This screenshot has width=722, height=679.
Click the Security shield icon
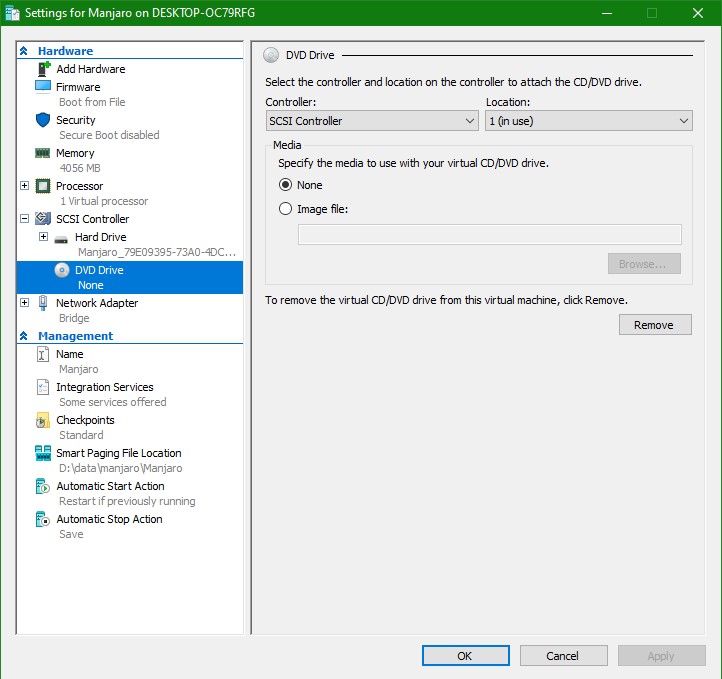tap(43, 120)
